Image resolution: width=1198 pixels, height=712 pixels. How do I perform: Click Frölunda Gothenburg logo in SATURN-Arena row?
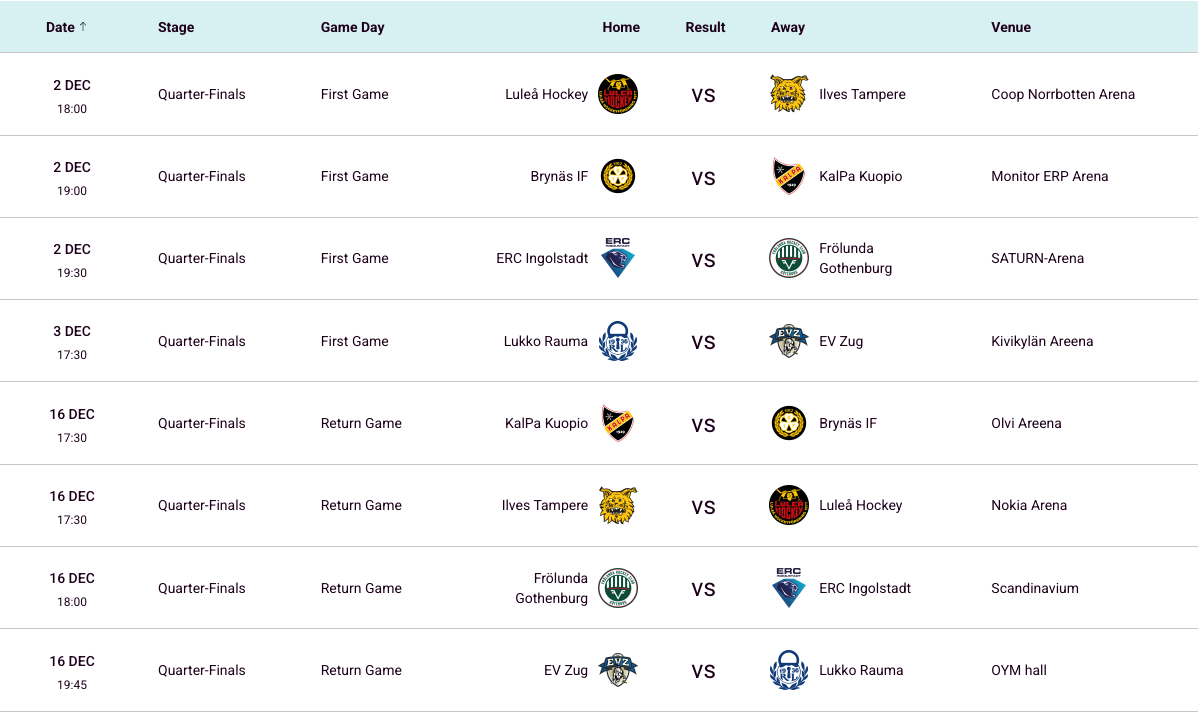(x=788, y=258)
